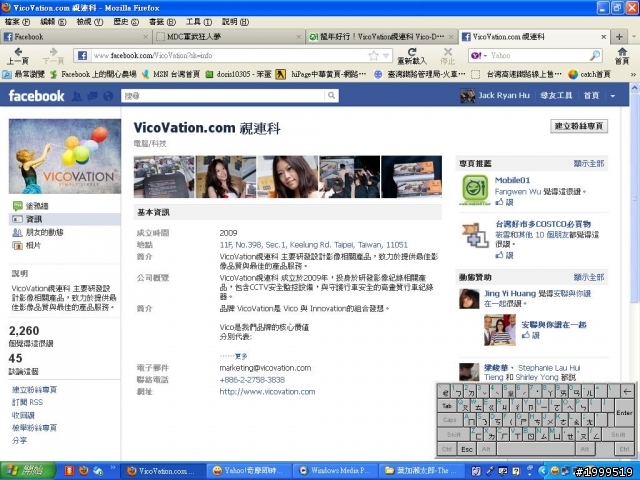This screenshot has height=480, width=640.
Task: Open the Bookmarks menu in Firefox
Action: [162, 22]
